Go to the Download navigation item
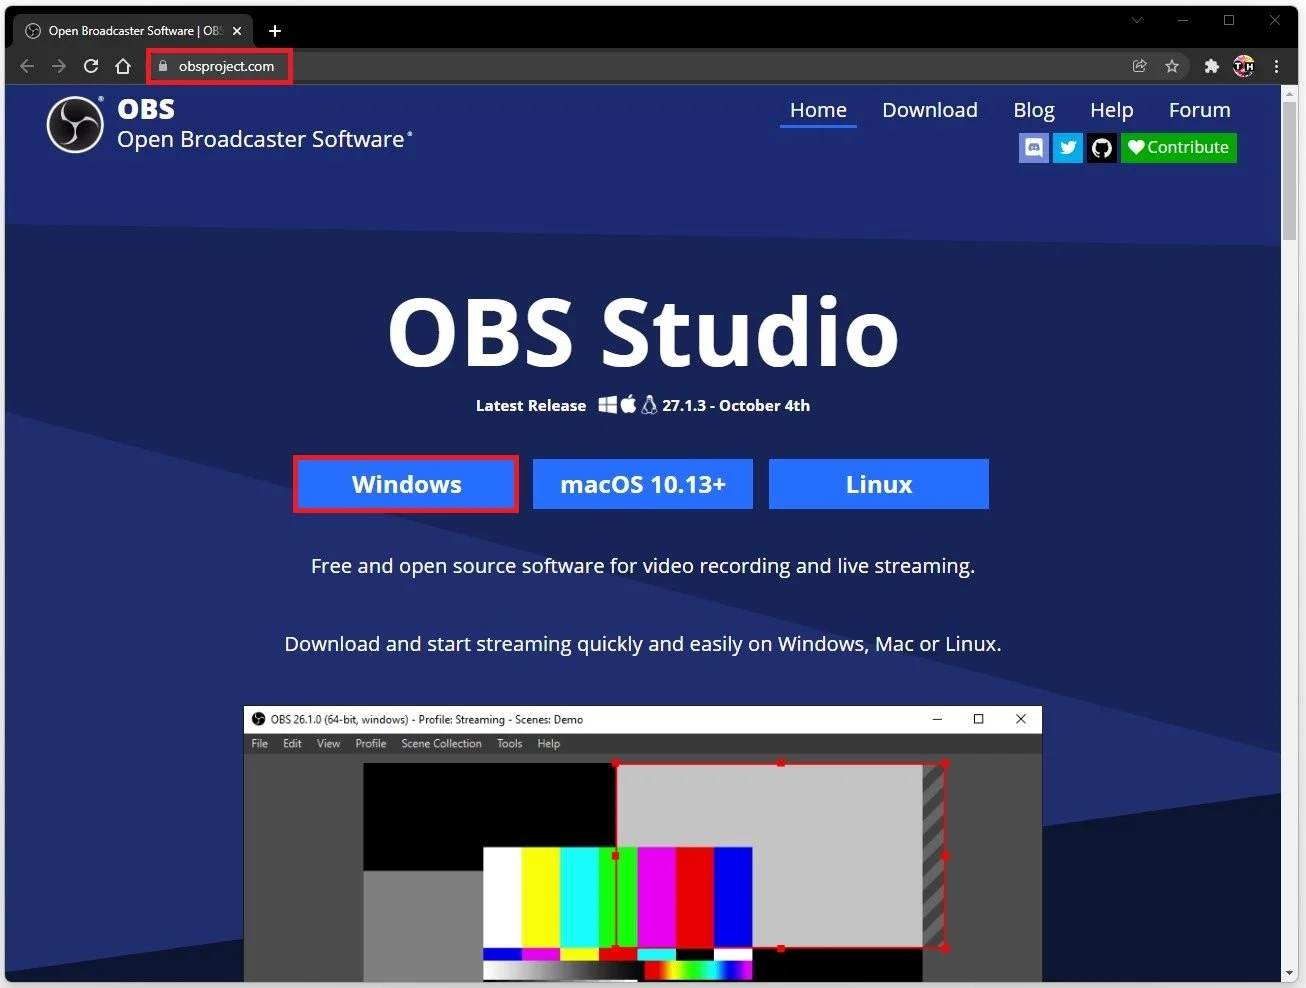 point(930,110)
